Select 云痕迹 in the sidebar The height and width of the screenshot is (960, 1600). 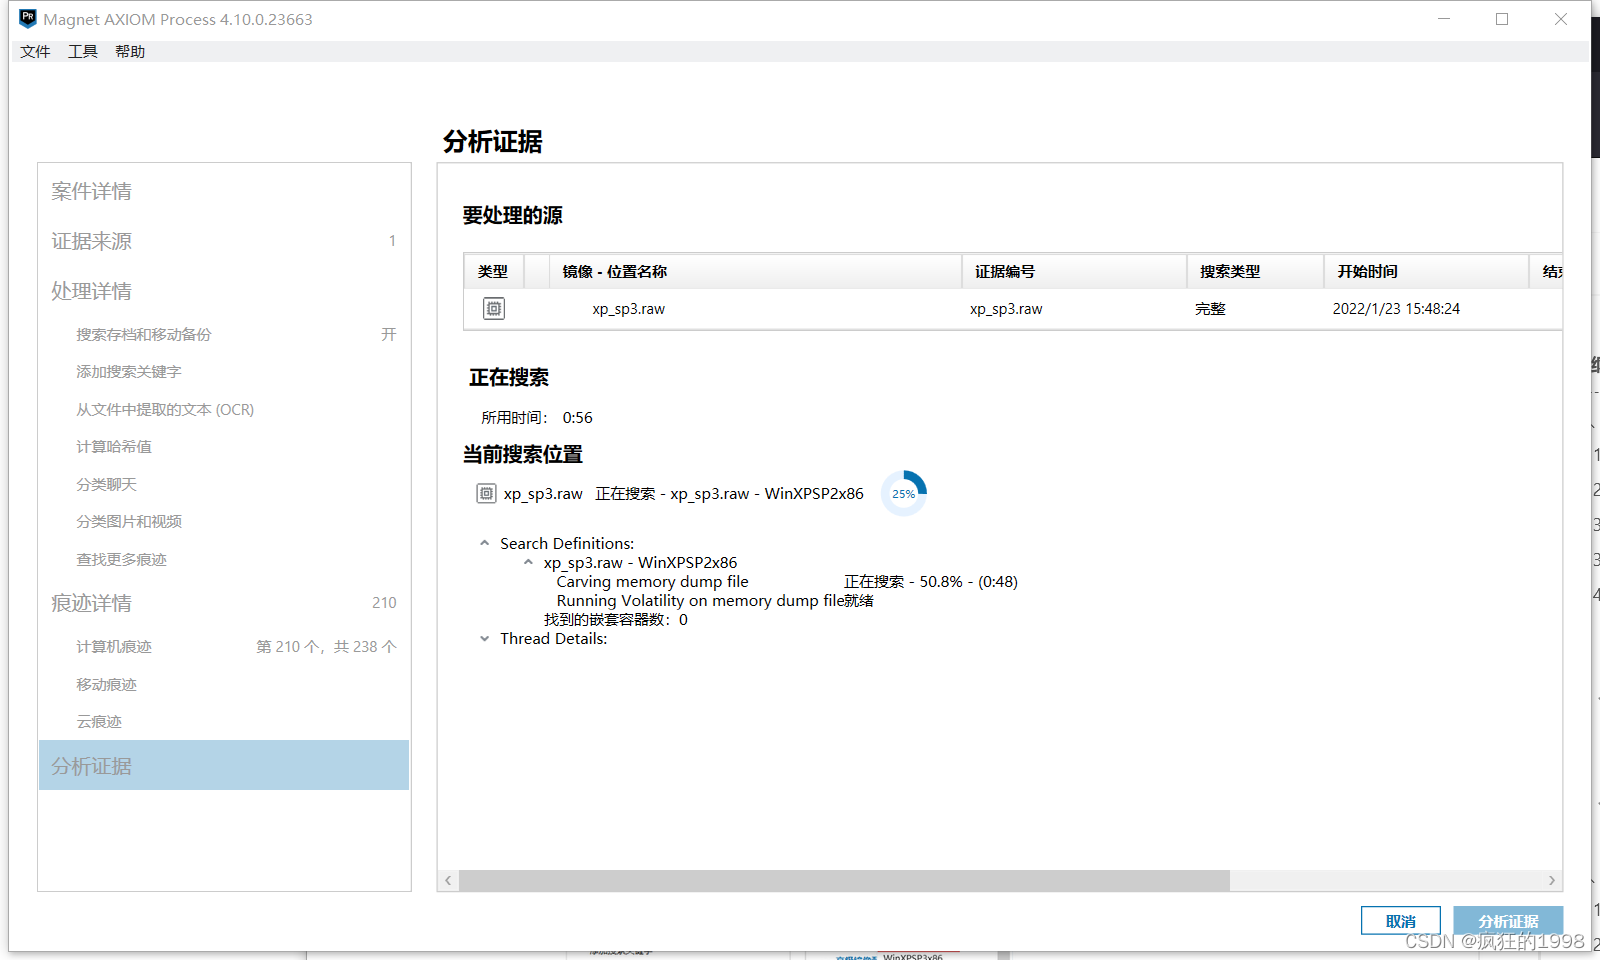pos(99,722)
